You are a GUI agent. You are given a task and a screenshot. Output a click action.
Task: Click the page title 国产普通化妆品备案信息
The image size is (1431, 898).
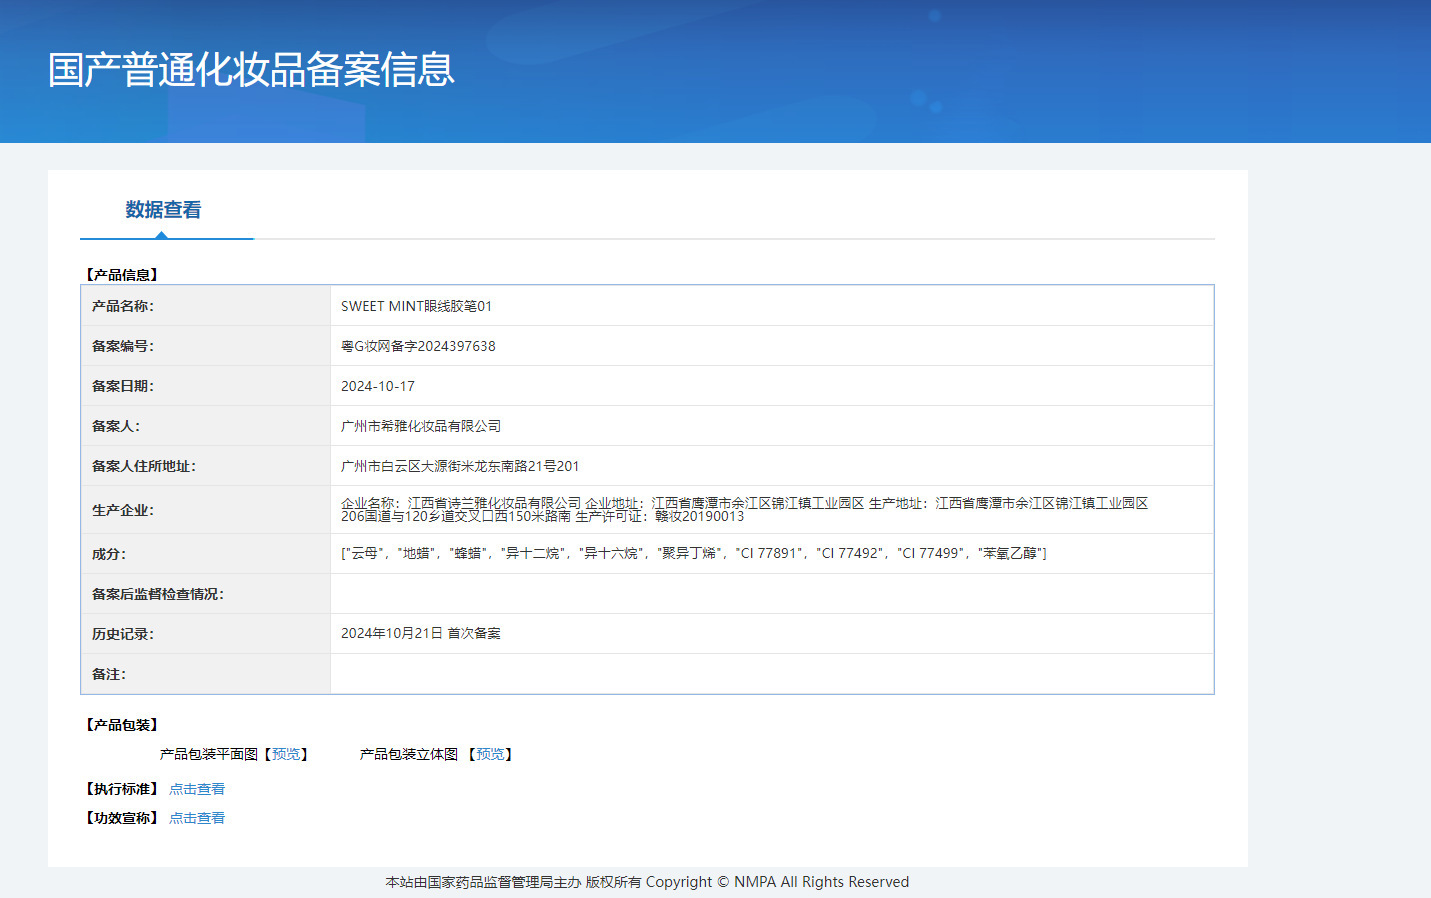pyautogui.click(x=251, y=70)
